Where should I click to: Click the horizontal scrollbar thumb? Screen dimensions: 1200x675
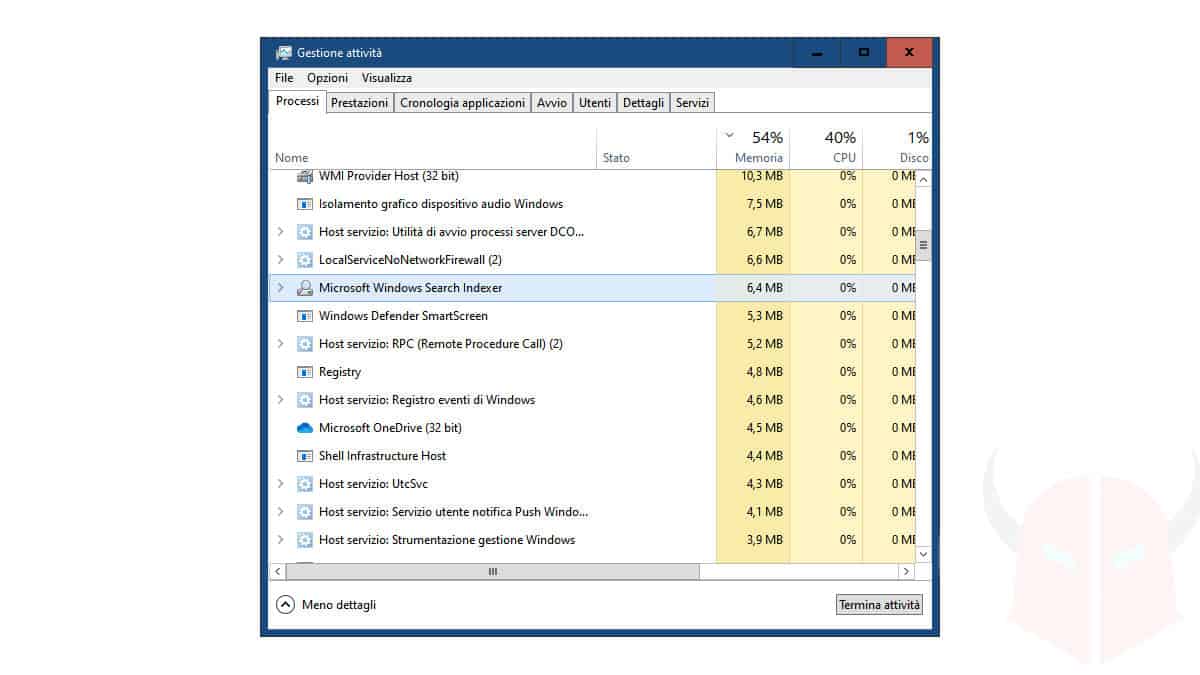[492, 571]
